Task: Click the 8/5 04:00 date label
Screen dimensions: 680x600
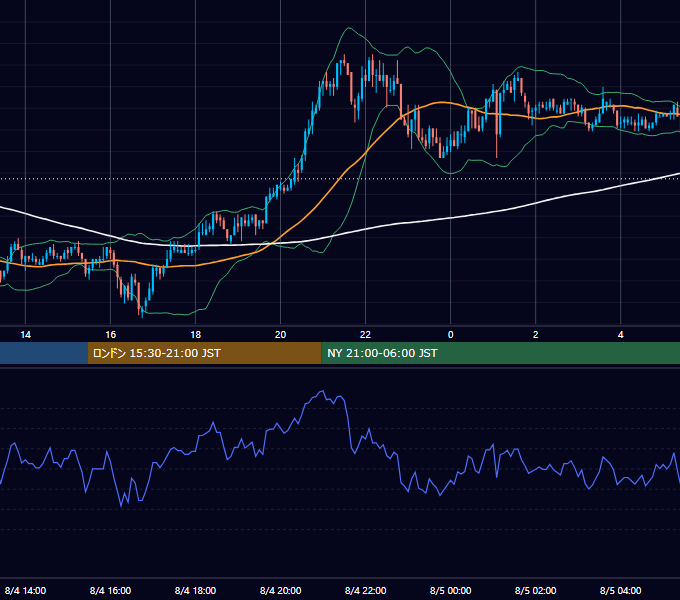Action: click(621, 590)
